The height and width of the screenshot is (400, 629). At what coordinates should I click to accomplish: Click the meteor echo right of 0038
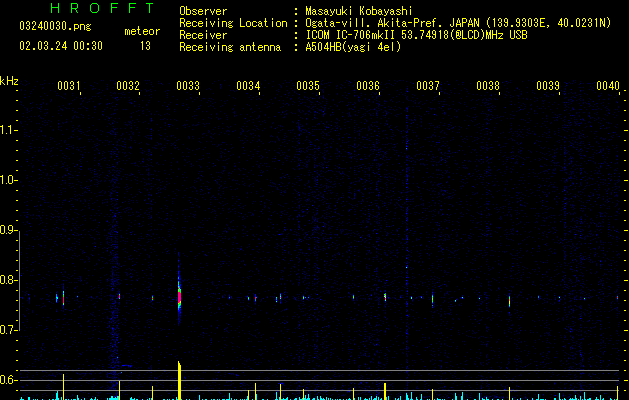509,301
